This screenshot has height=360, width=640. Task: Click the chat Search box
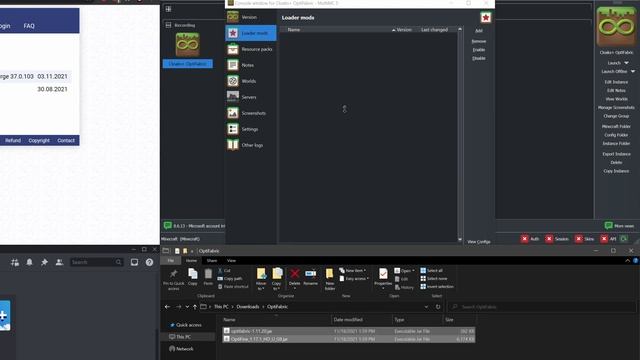point(97,262)
